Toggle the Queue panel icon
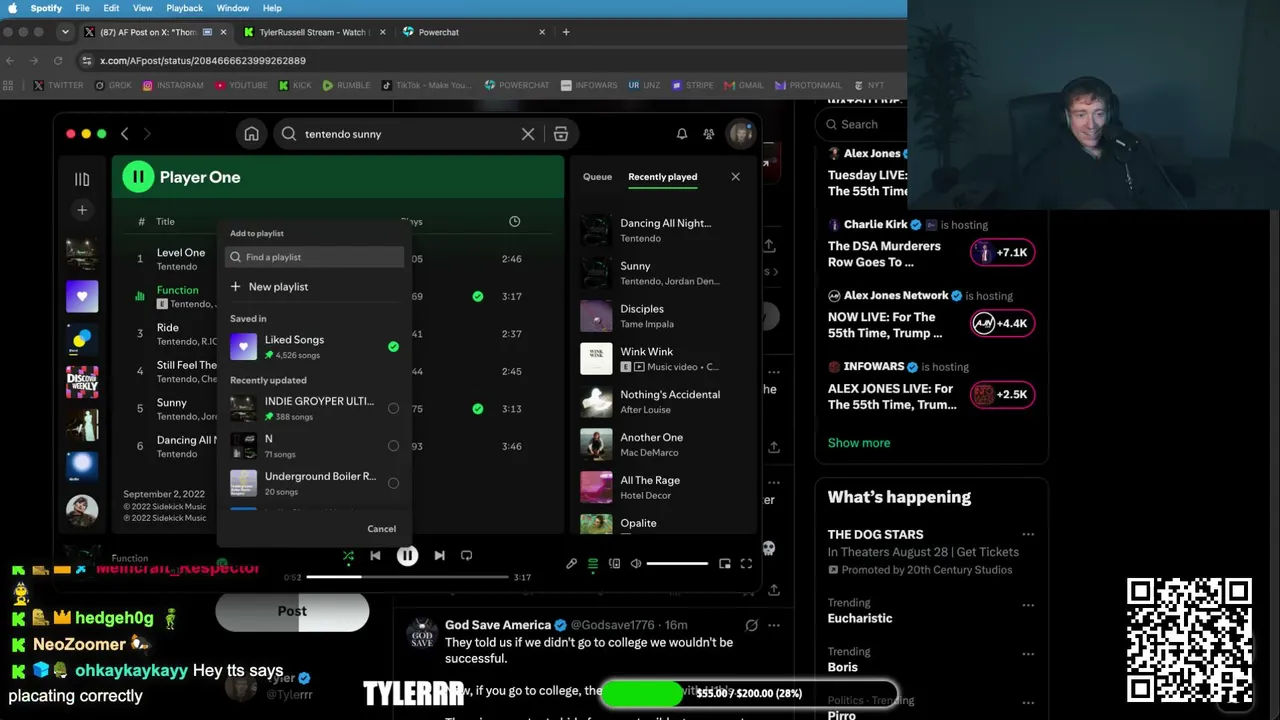The height and width of the screenshot is (720, 1280). (592, 564)
